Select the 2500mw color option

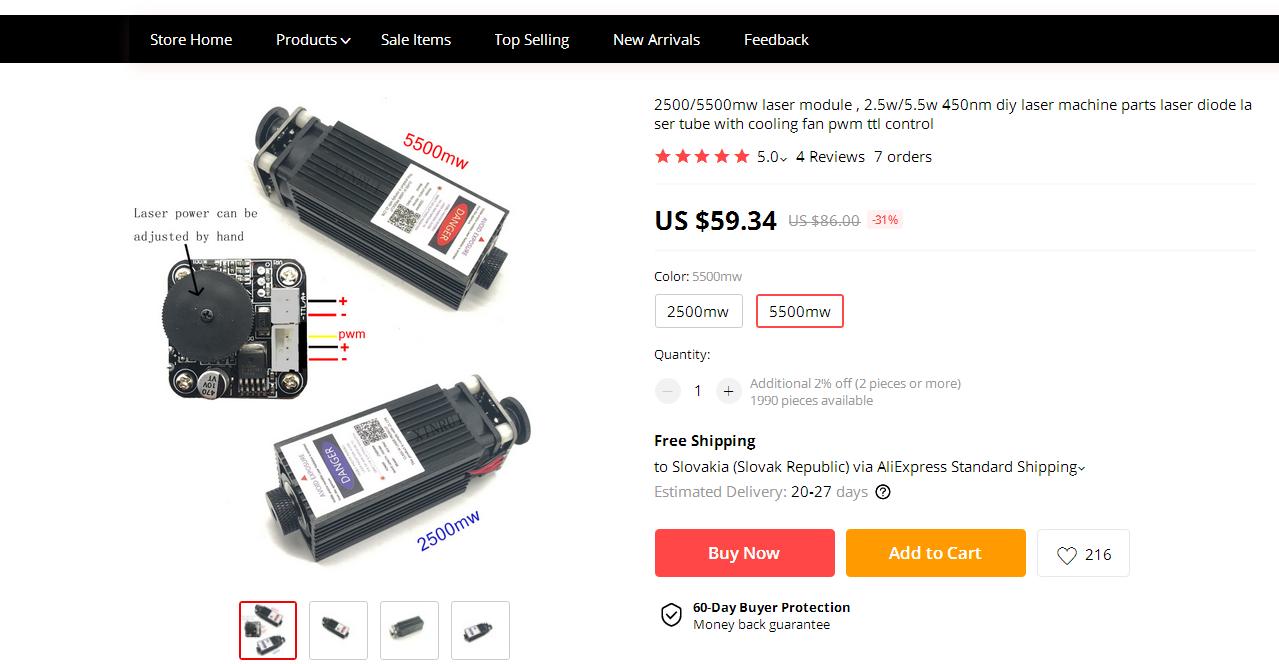(698, 311)
